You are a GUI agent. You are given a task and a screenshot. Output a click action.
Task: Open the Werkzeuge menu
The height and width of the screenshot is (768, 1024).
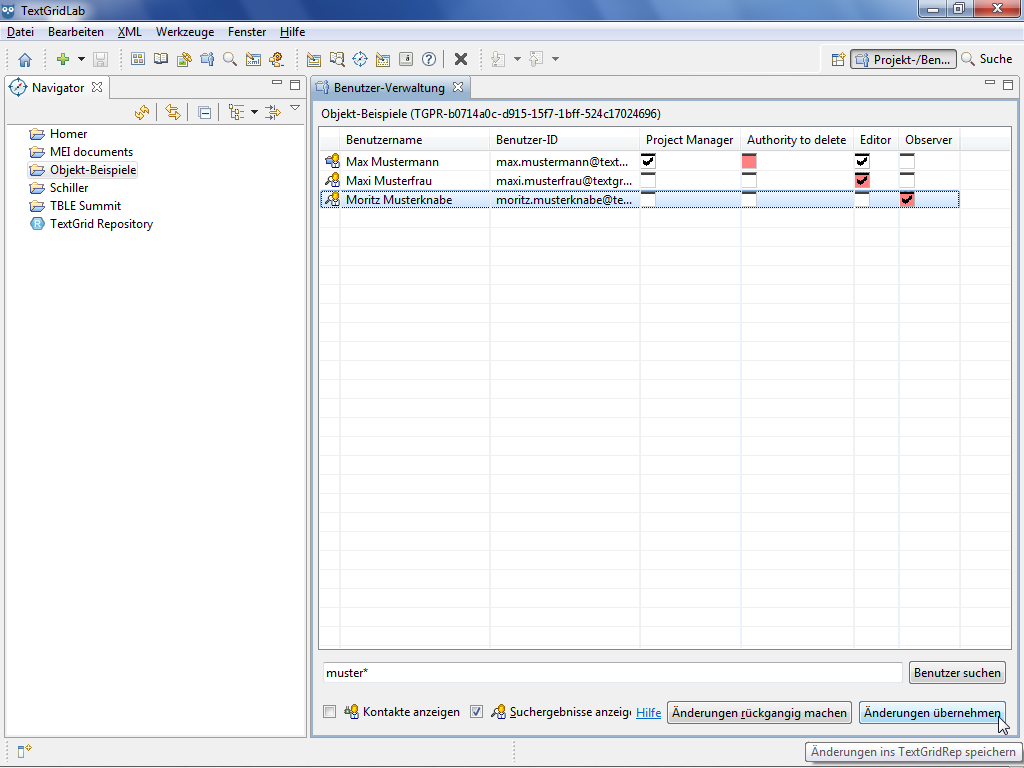click(x=184, y=32)
